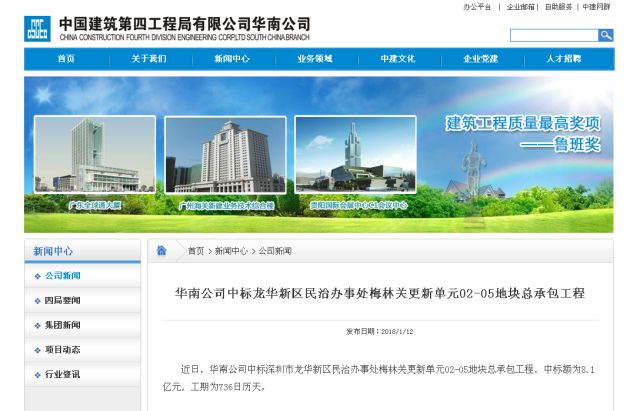The image size is (640, 411).
Task: Select 人才招聘 in the navigation bar
Action: pos(563,59)
